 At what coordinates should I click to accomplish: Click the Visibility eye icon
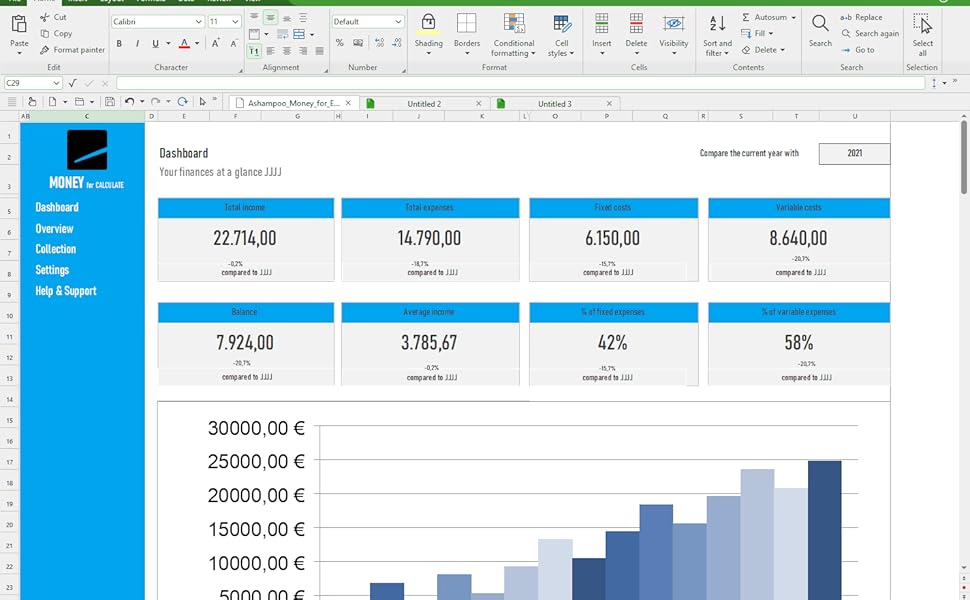pyautogui.click(x=674, y=25)
